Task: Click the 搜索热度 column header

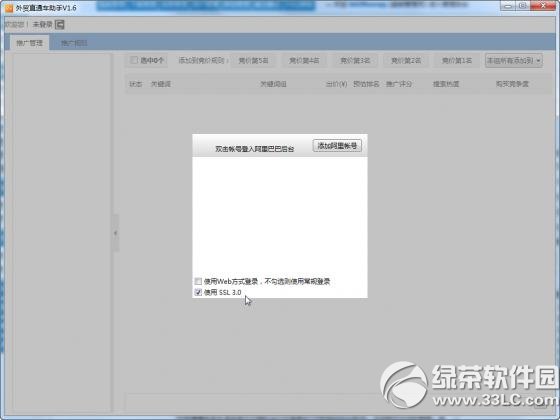Action: [446, 84]
